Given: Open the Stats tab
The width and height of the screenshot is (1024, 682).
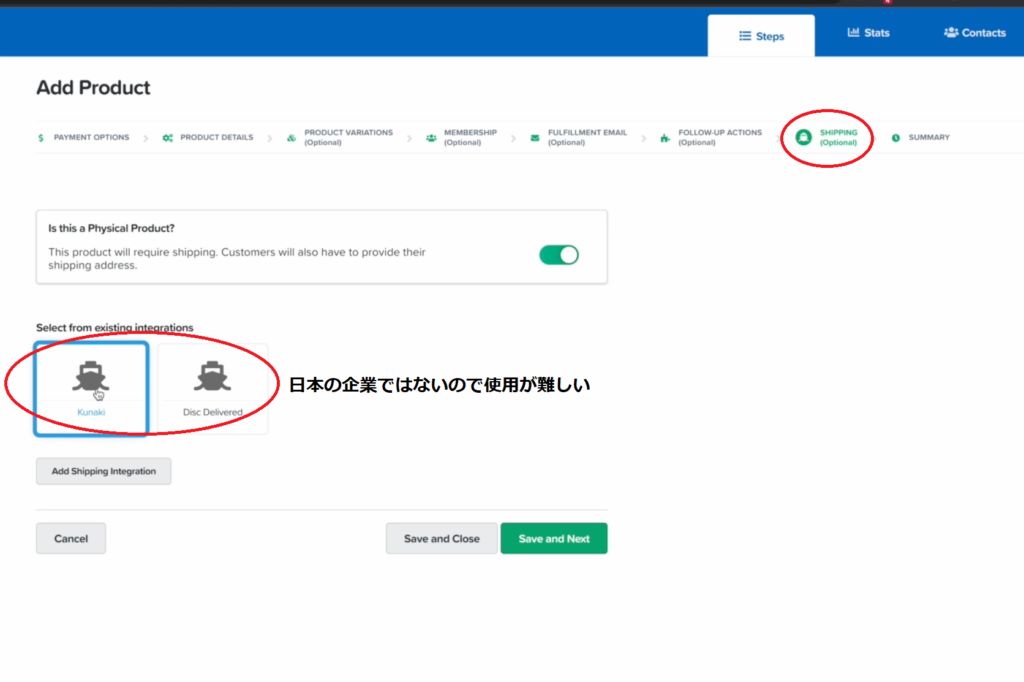Looking at the screenshot, I should (869, 33).
